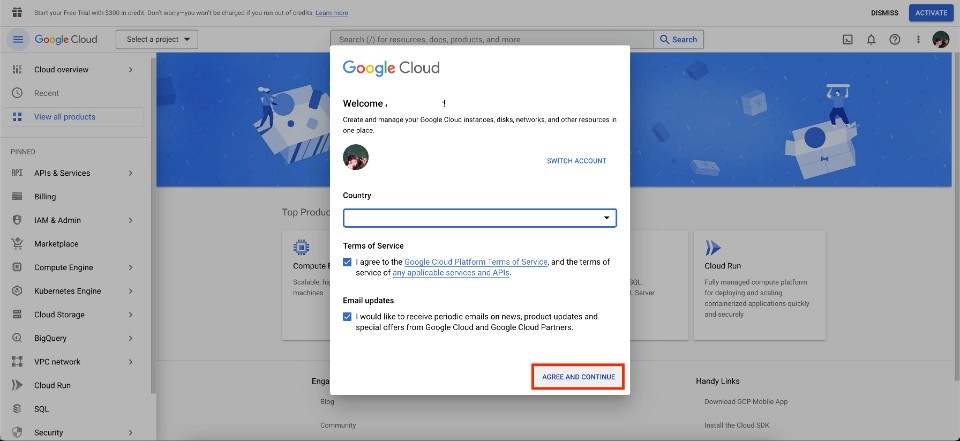Expand APIs & Services submenu chevron
The image size is (960, 441).
point(130,173)
